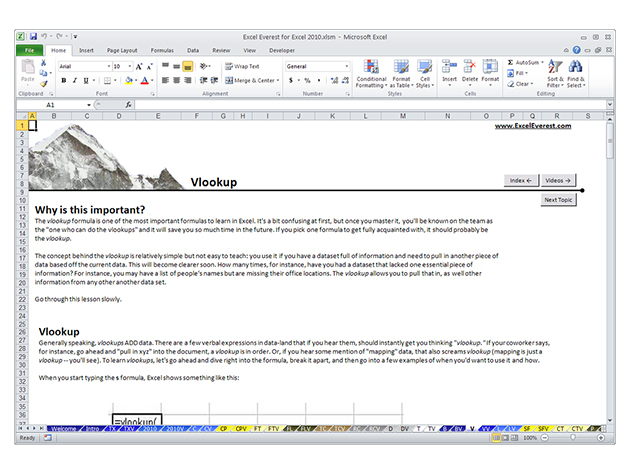
Task: Toggle Align Text Left
Action: [165, 80]
